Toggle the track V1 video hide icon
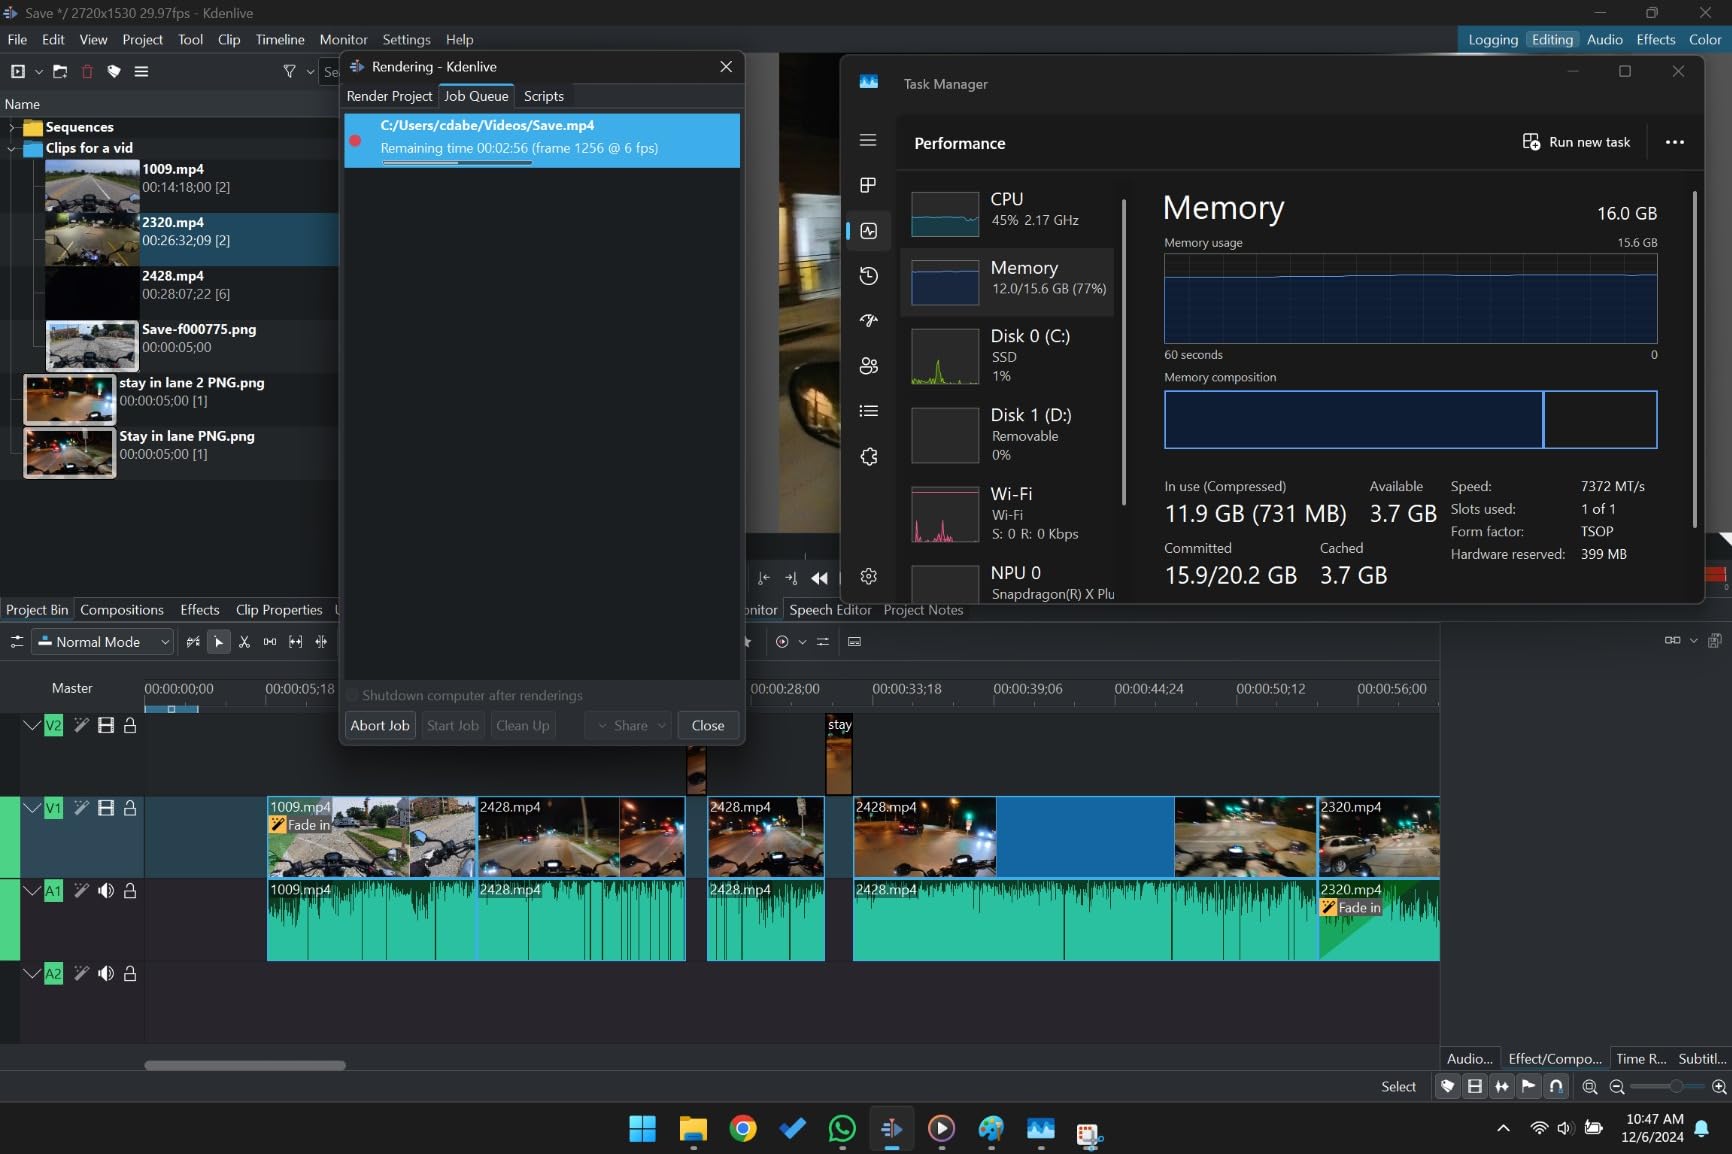The image size is (1732, 1154). [x=106, y=808]
